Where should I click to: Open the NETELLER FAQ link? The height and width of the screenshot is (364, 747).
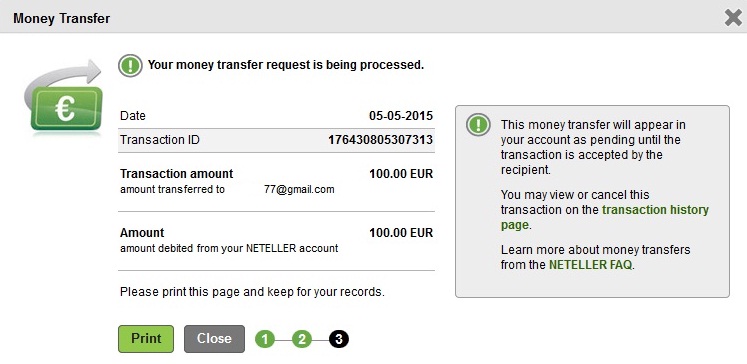click(x=591, y=265)
